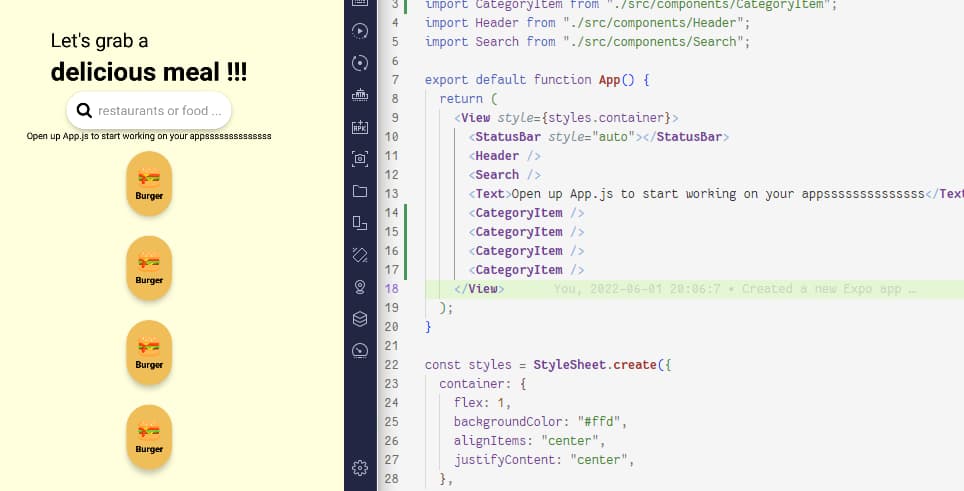Click the backgroundColor "#ffd" value
The image size is (964, 491).
coord(599,422)
